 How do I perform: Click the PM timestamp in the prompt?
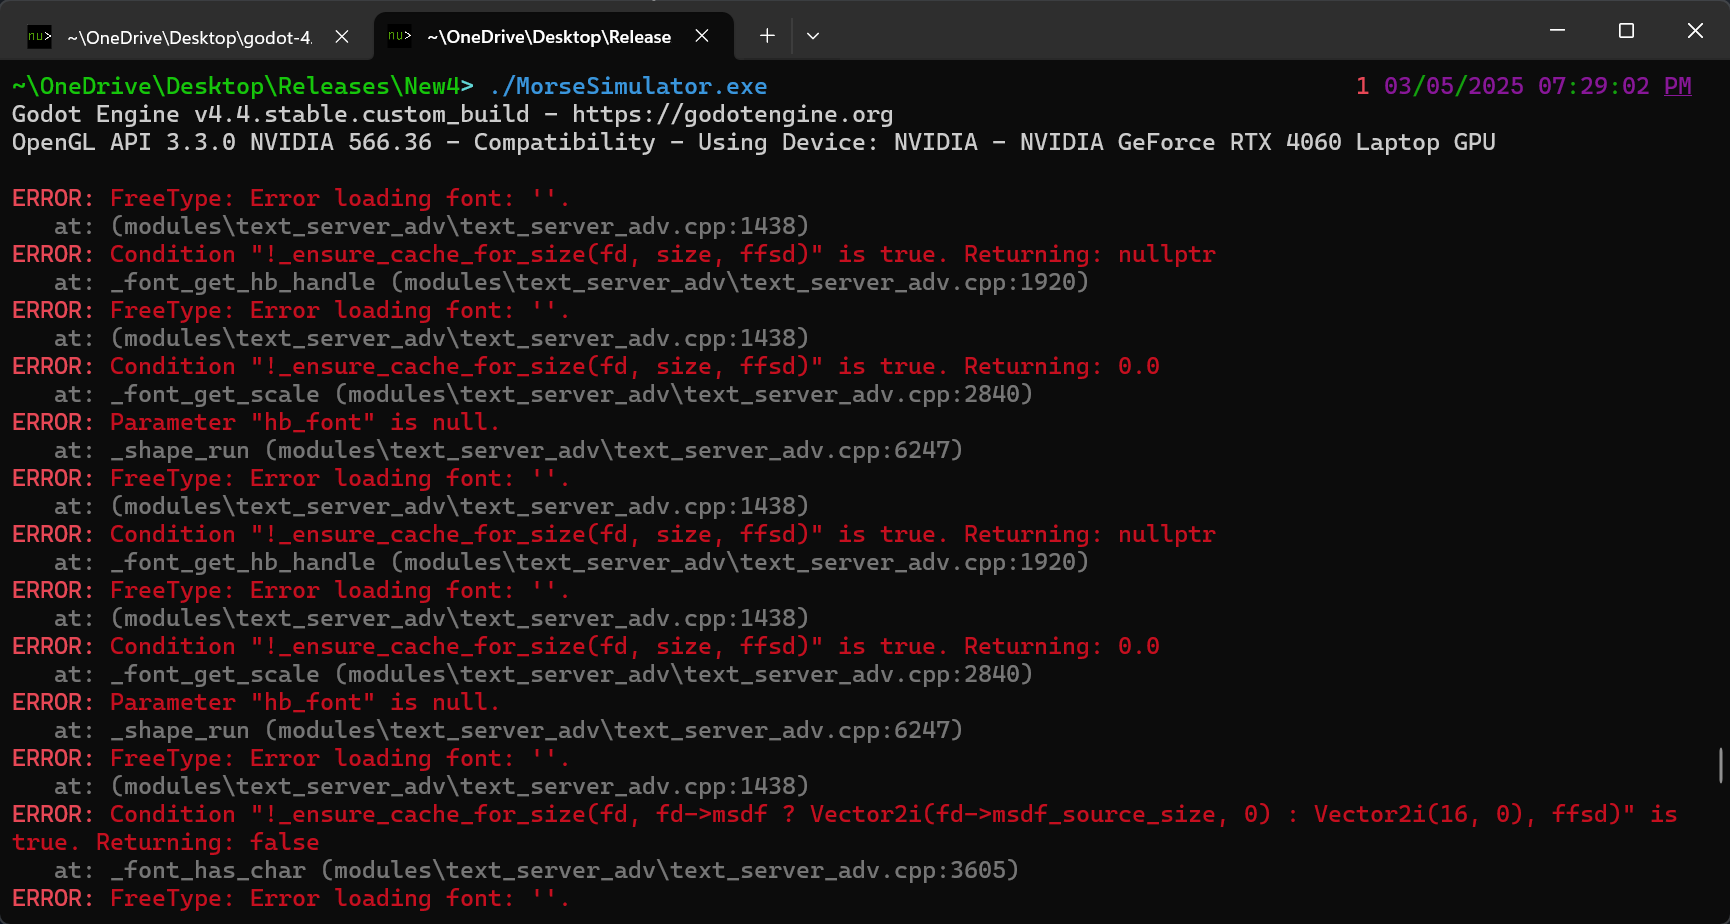tap(1678, 86)
